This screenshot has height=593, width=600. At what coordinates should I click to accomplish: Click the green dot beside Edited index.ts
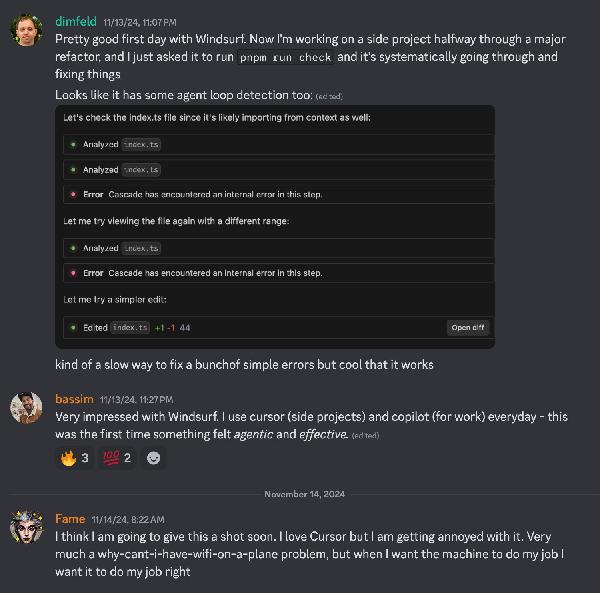[x=73, y=327]
